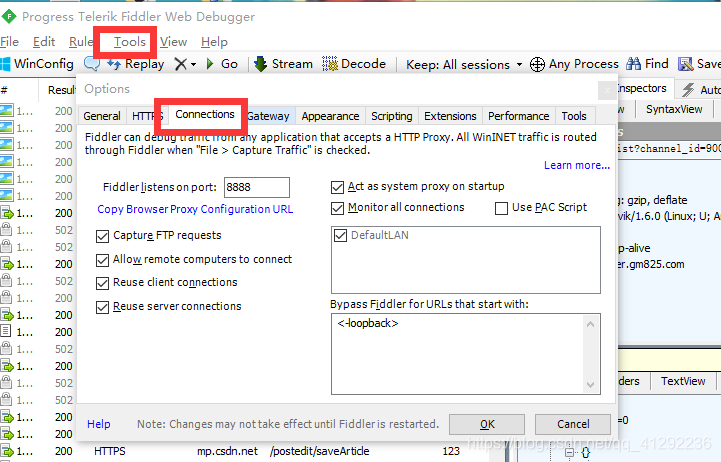Click Copy Browser Proxy Configuration URL link
The height and width of the screenshot is (462, 721).
[195, 209]
